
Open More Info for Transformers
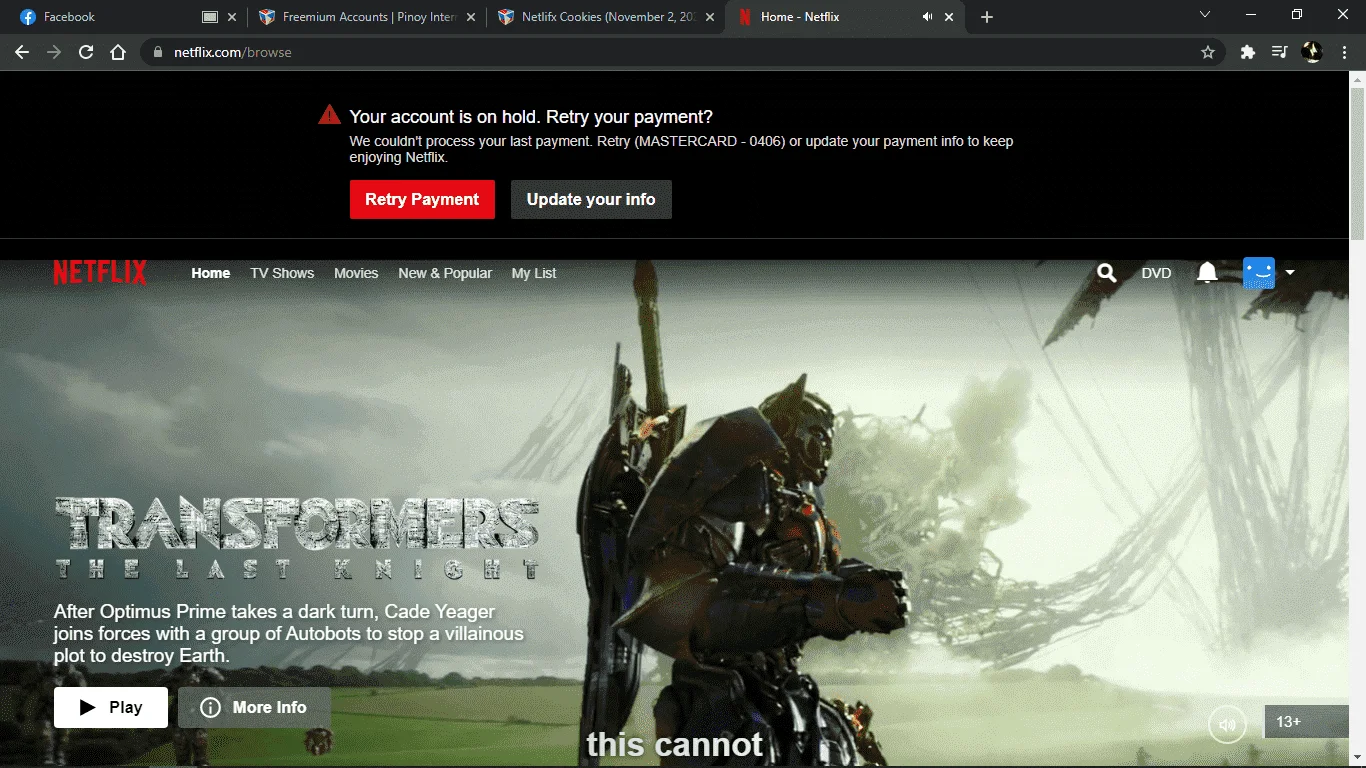(x=254, y=707)
